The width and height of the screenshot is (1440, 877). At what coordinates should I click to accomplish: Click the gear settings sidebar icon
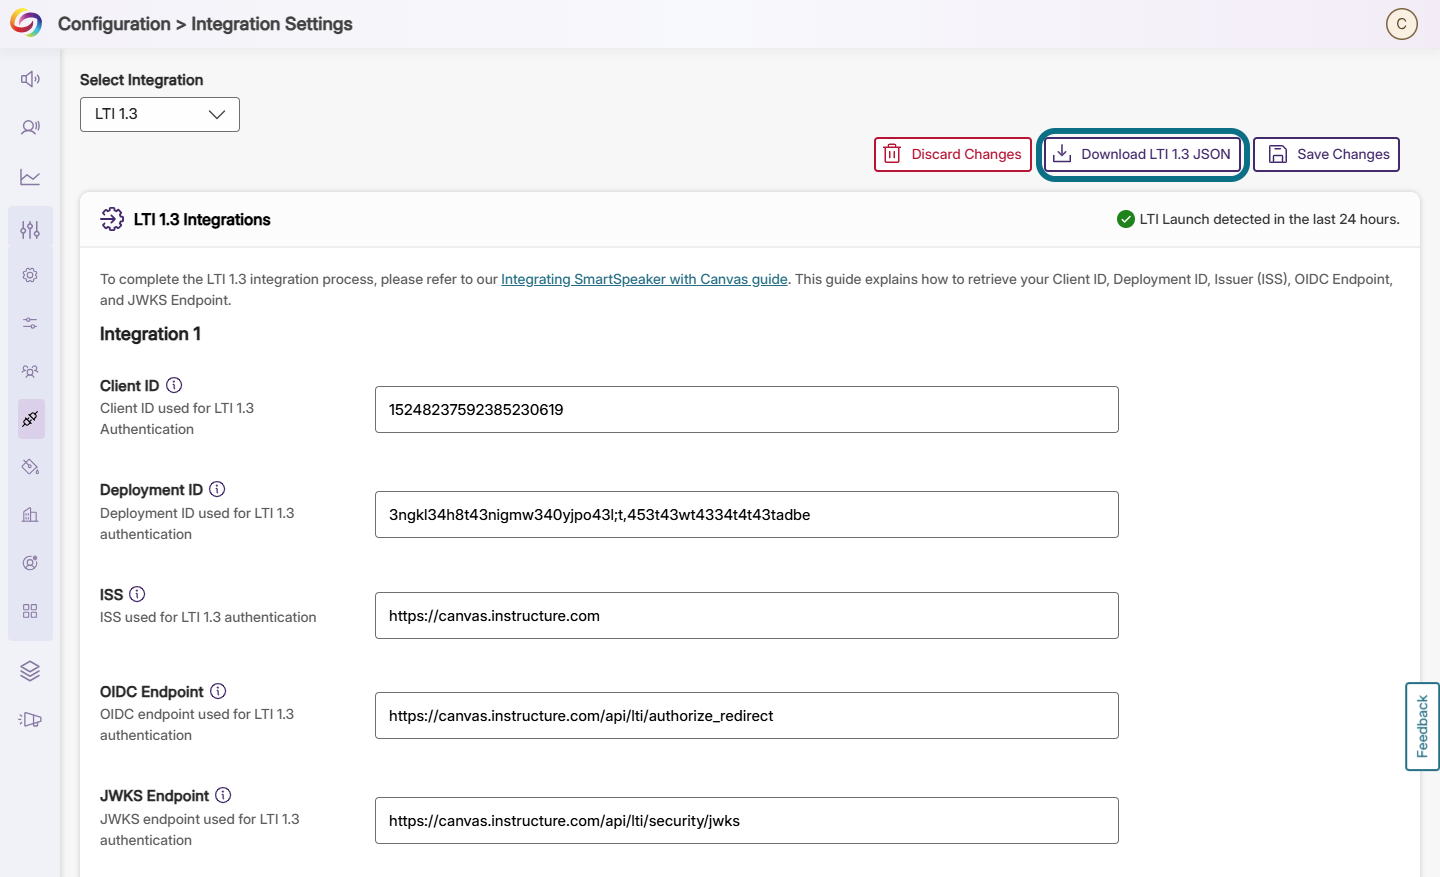pyautogui.click(x=30, y=275)
